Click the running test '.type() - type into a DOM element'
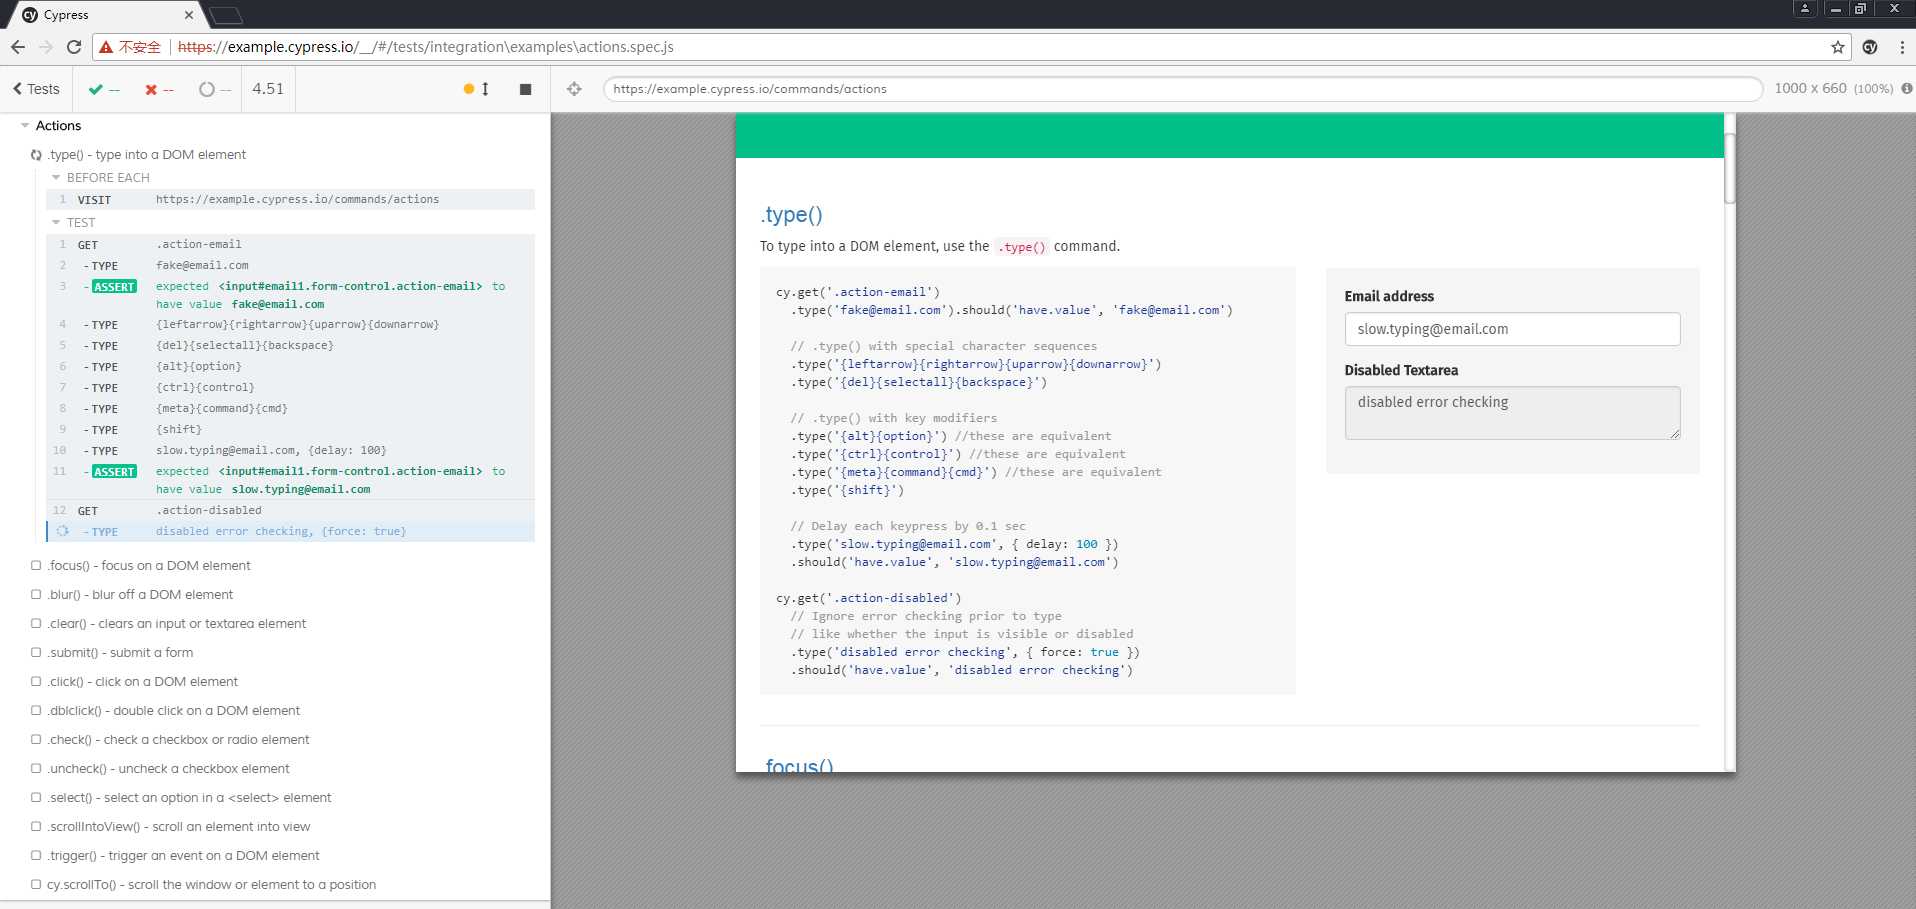The width and height of the screenshot is (1916, 909). (146, 154)
